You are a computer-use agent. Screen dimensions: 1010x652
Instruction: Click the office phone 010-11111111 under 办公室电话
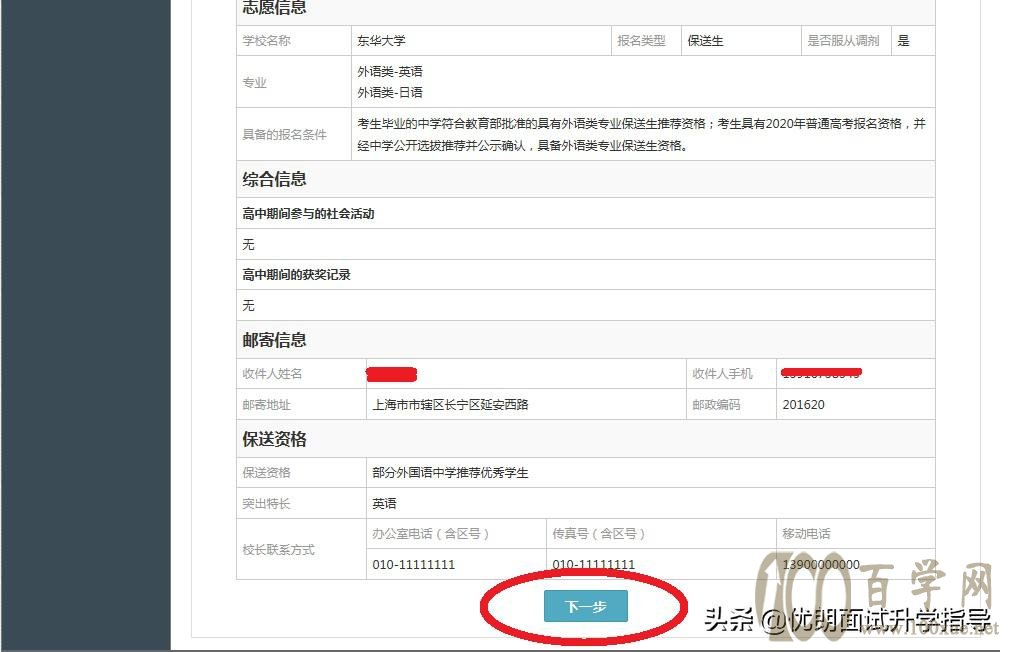pos(414,564)
